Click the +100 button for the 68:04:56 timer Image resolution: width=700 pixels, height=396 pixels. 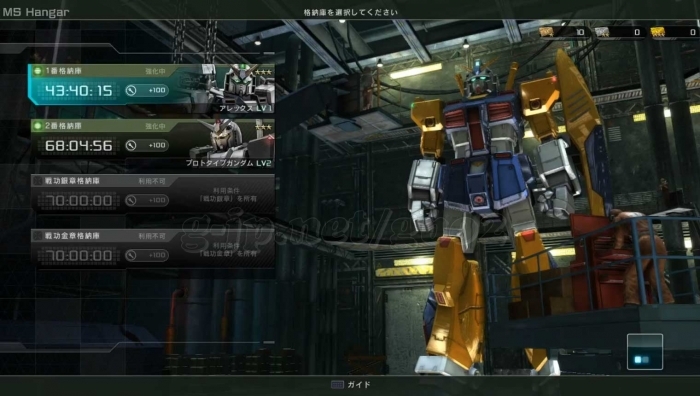157,146
